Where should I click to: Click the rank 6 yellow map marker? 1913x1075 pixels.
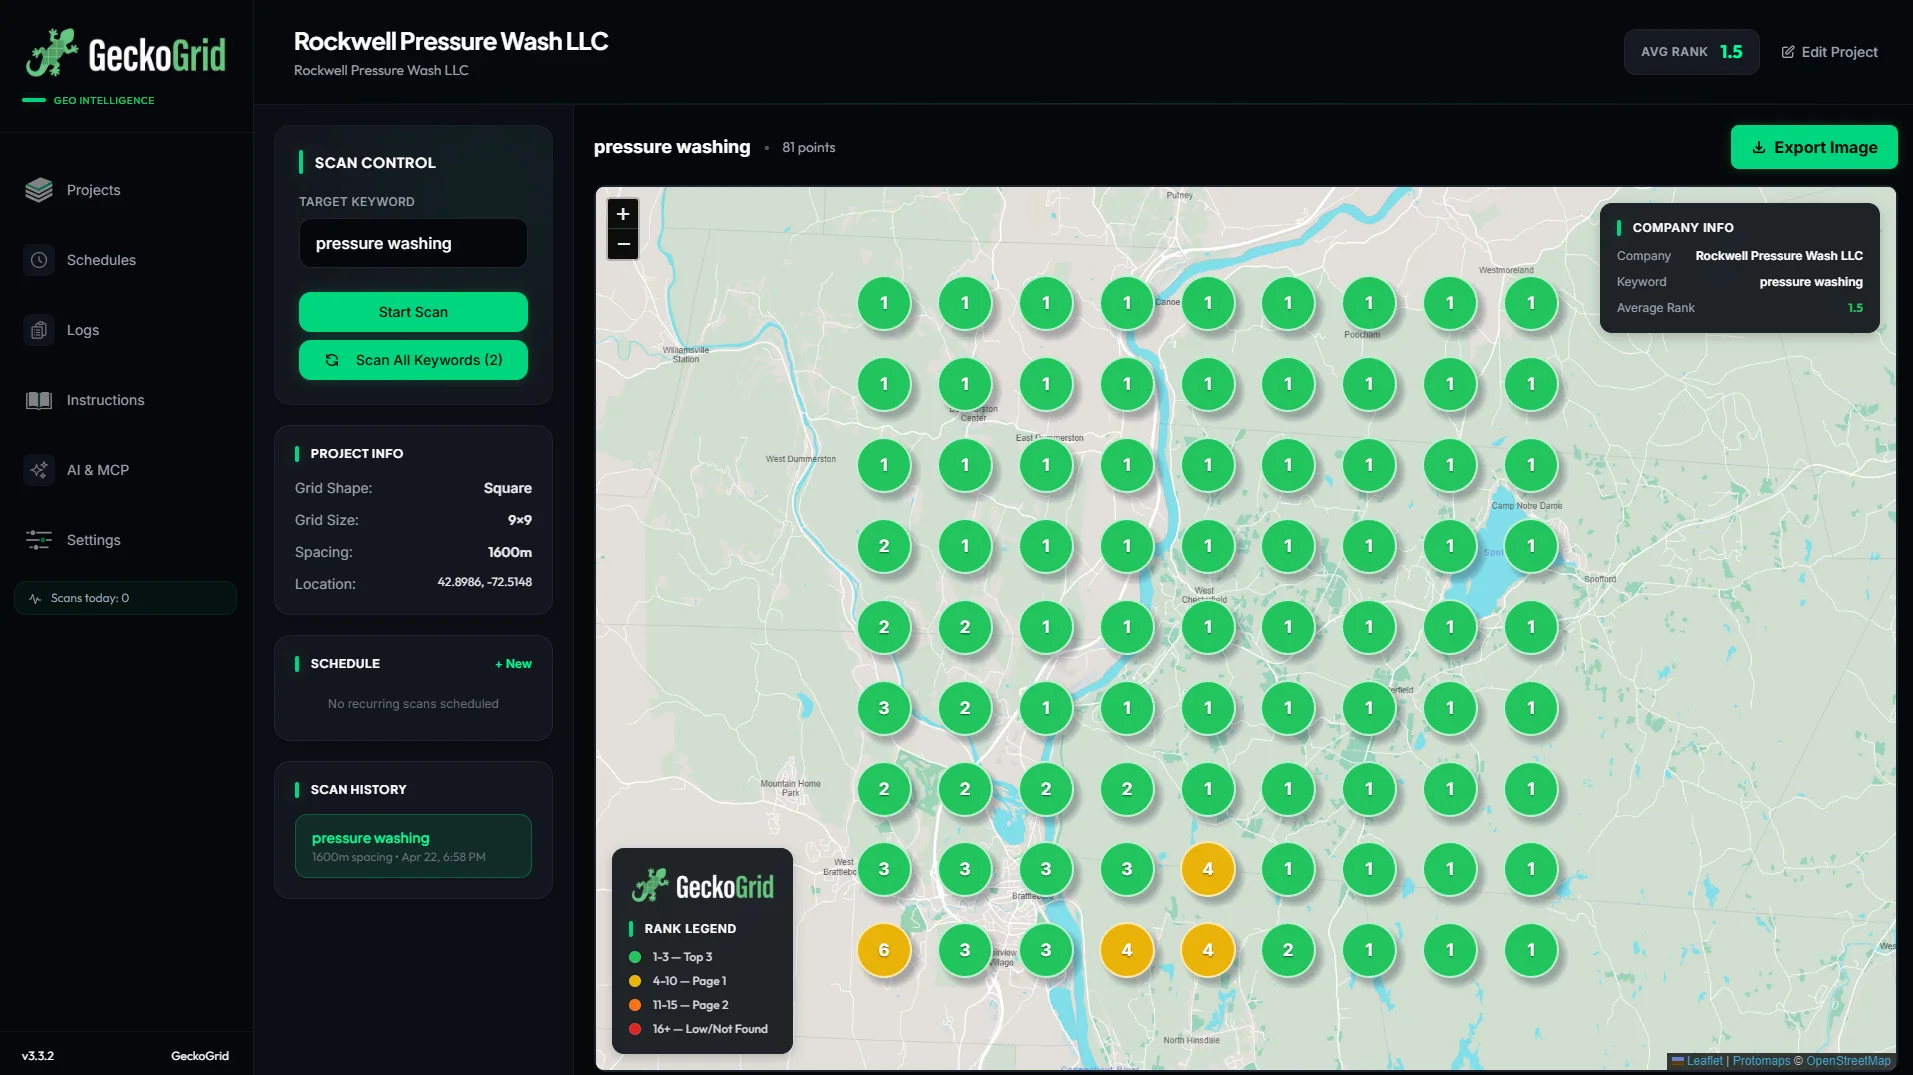[x=884, y=950]
